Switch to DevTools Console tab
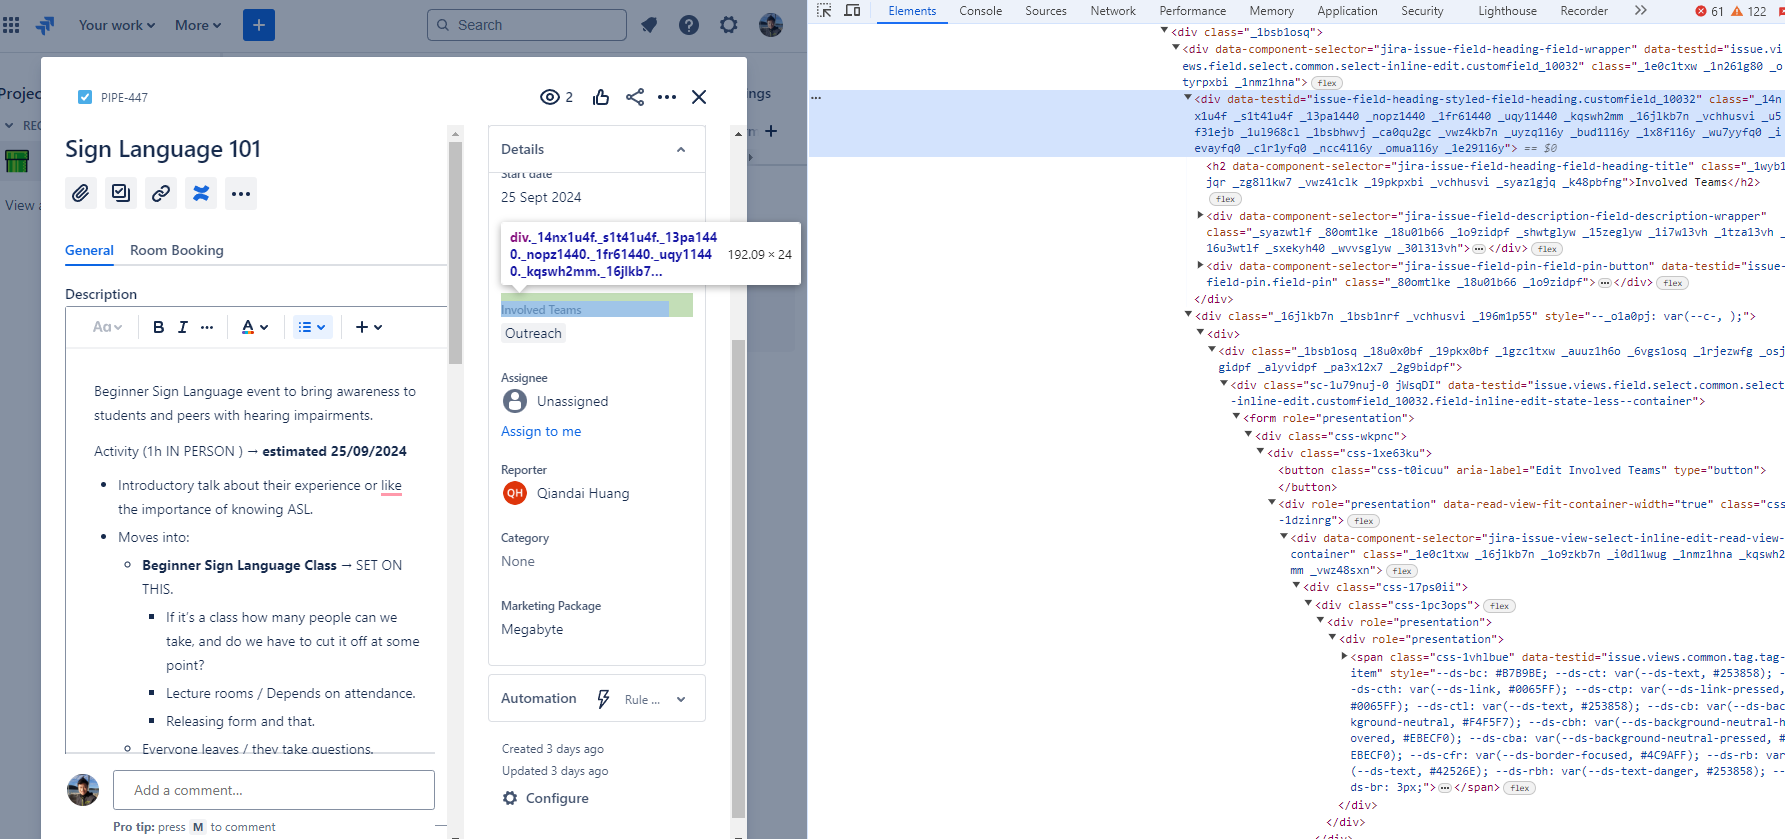This screenshot has width=1785, height=839. [x=981, y=11]
